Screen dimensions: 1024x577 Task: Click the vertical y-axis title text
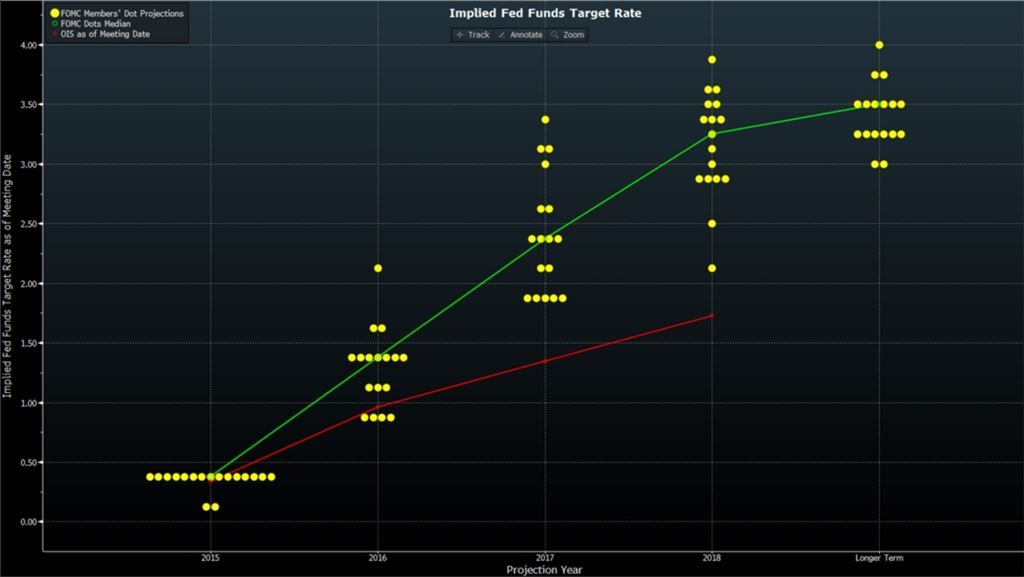coord(8,275)
